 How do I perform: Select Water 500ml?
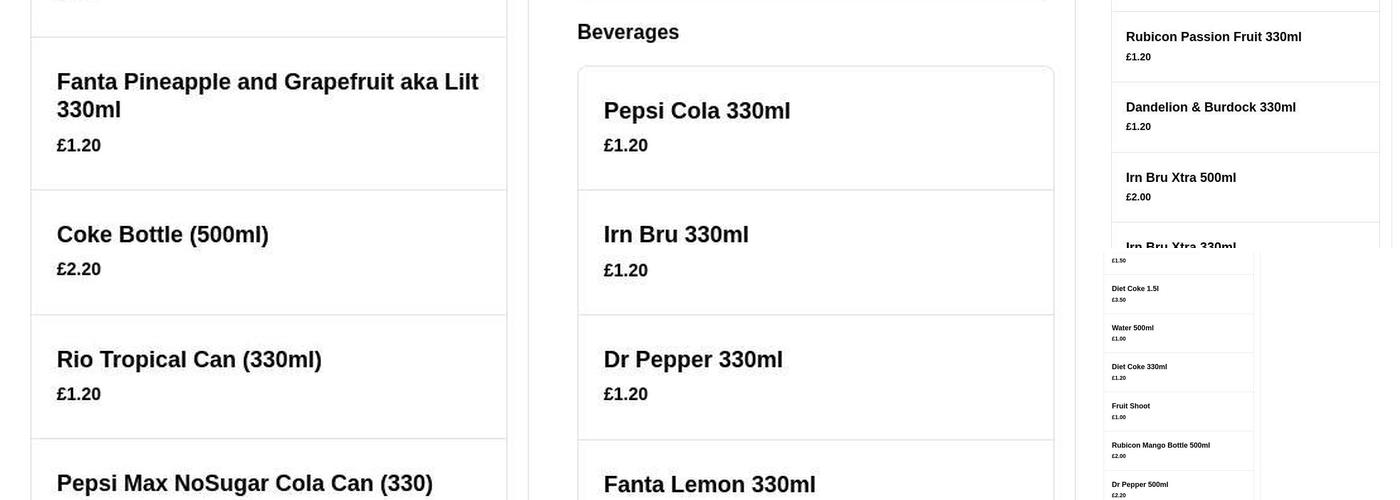(x=1132, y=328)
